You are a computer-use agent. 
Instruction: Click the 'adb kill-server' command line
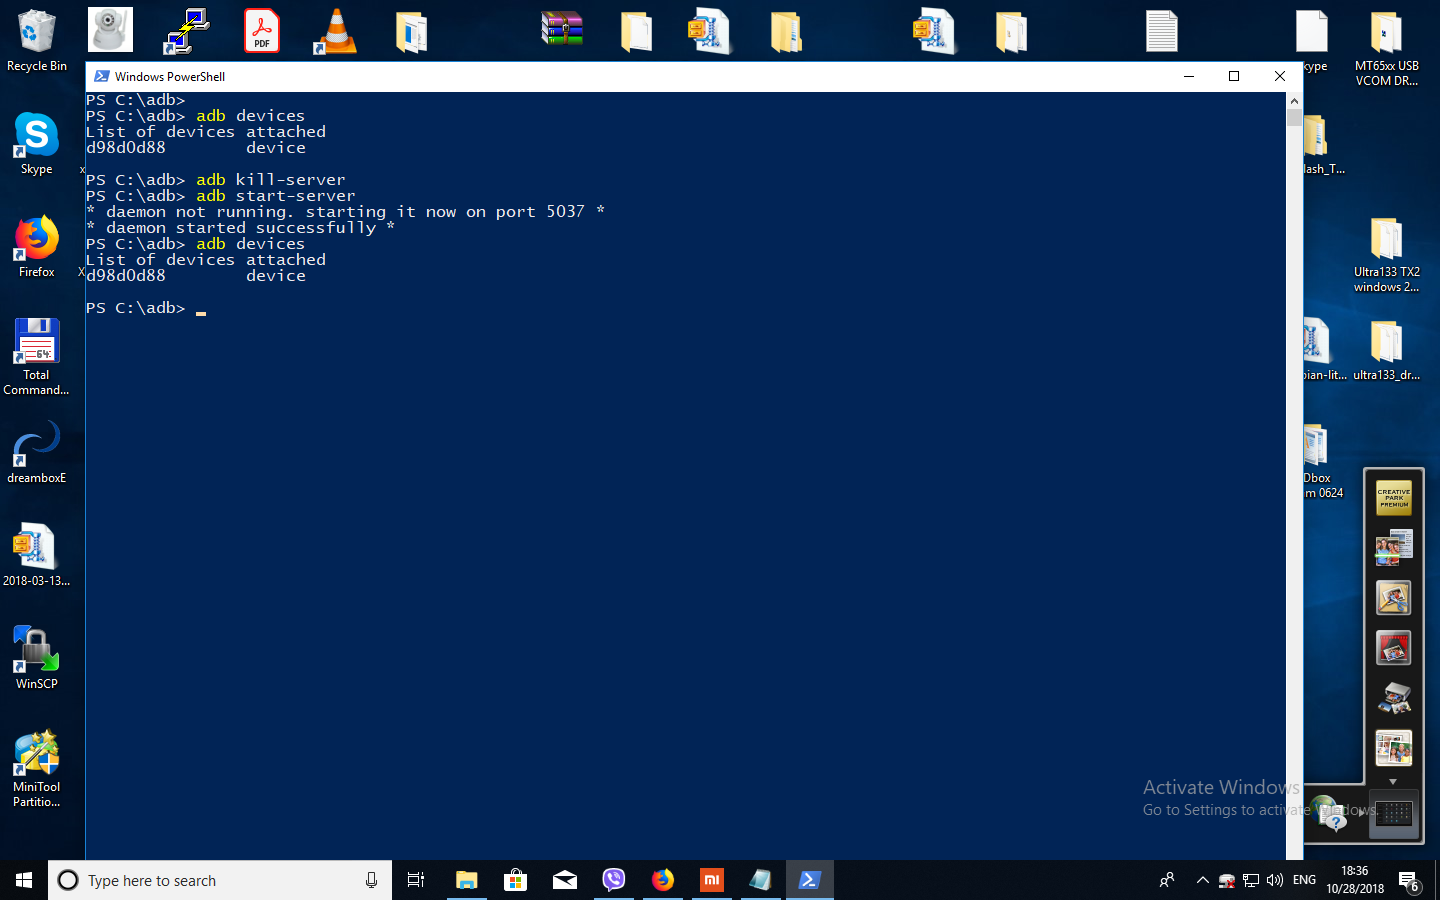[x=216, y=180]
